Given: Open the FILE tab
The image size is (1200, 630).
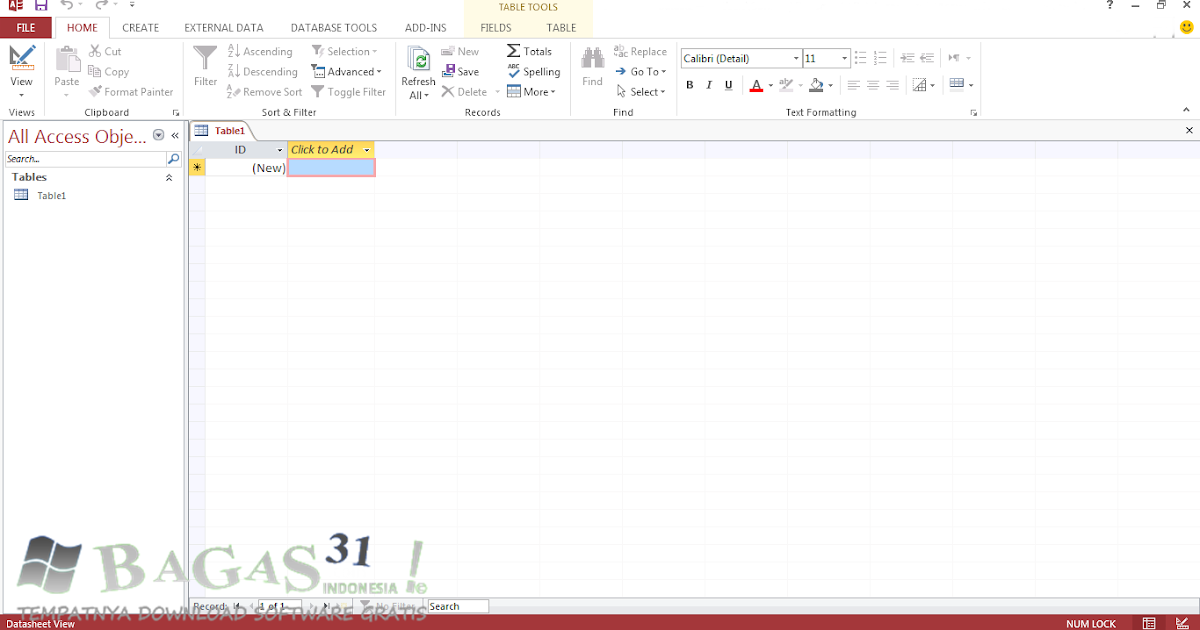Looking at the screenshot, I should click(26, 28).
